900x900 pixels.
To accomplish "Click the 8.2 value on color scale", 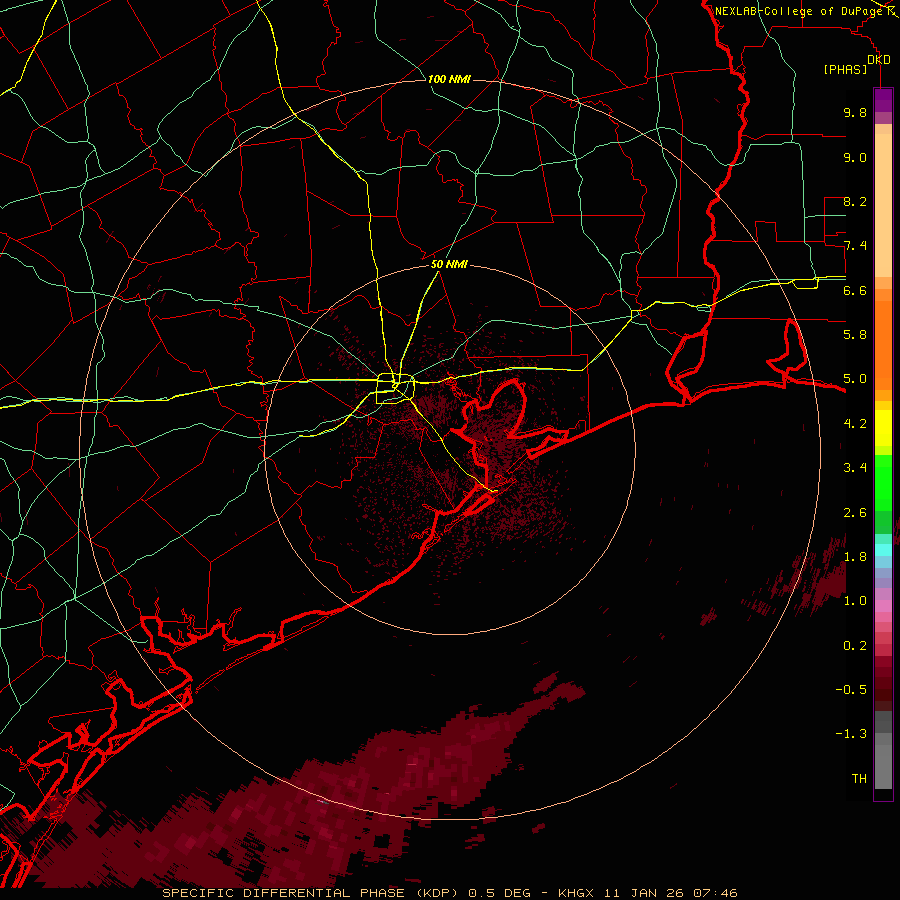I will (855, 201).
